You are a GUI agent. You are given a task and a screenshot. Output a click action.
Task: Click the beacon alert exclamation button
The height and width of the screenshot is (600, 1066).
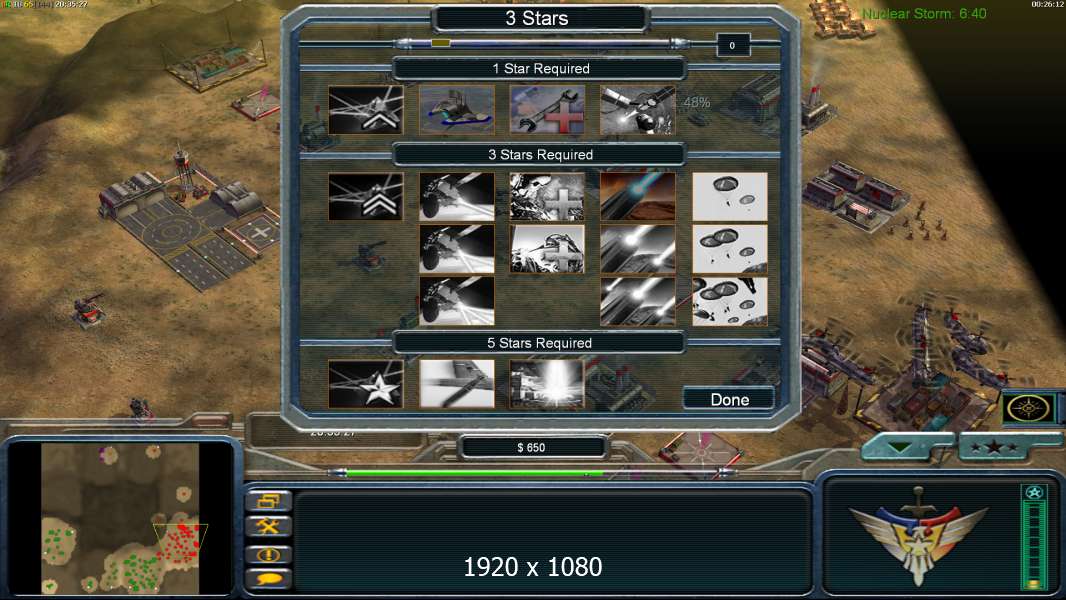coord(269,554)
